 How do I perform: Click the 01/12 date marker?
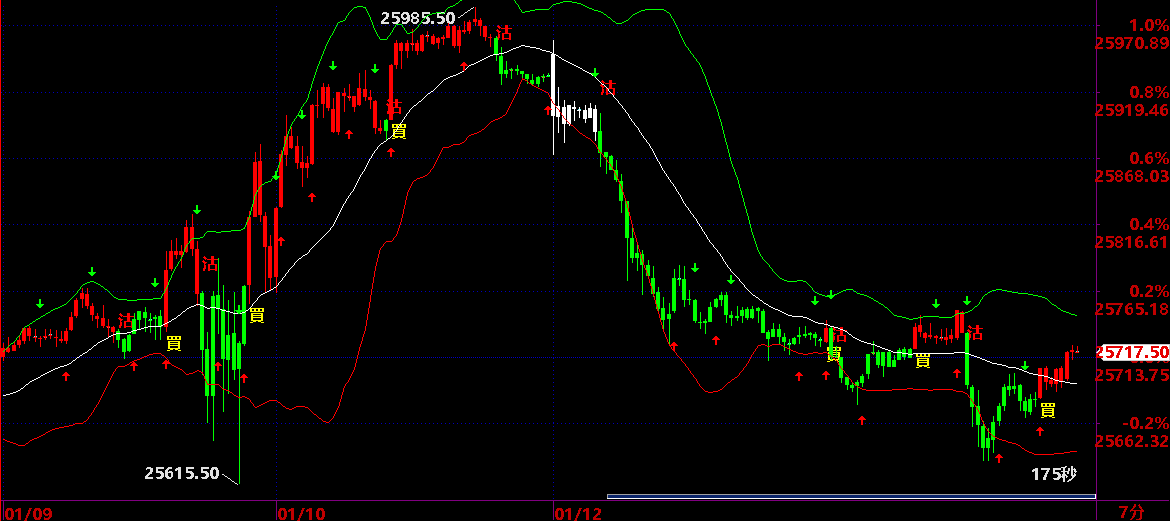tap(578, 514)
